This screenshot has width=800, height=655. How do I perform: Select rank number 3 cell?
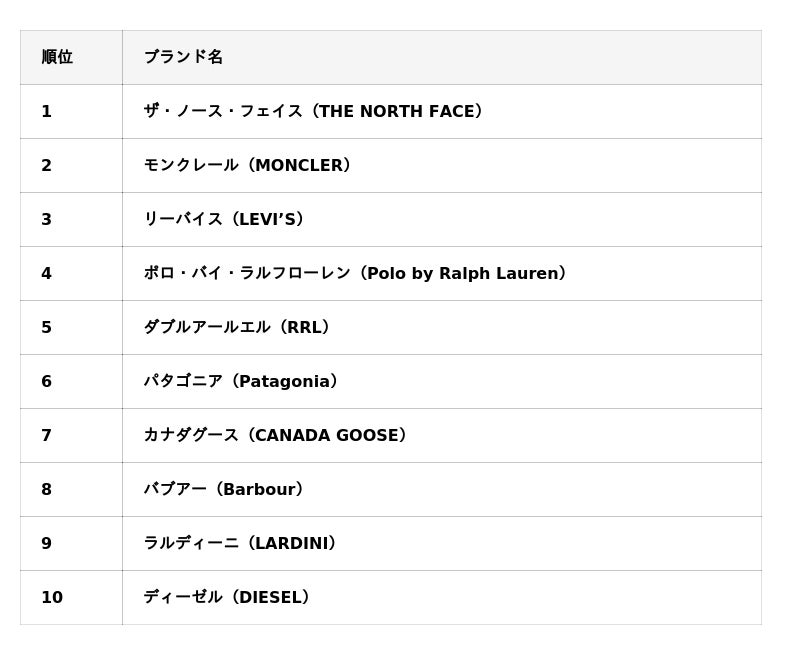(x=47, y=219)
